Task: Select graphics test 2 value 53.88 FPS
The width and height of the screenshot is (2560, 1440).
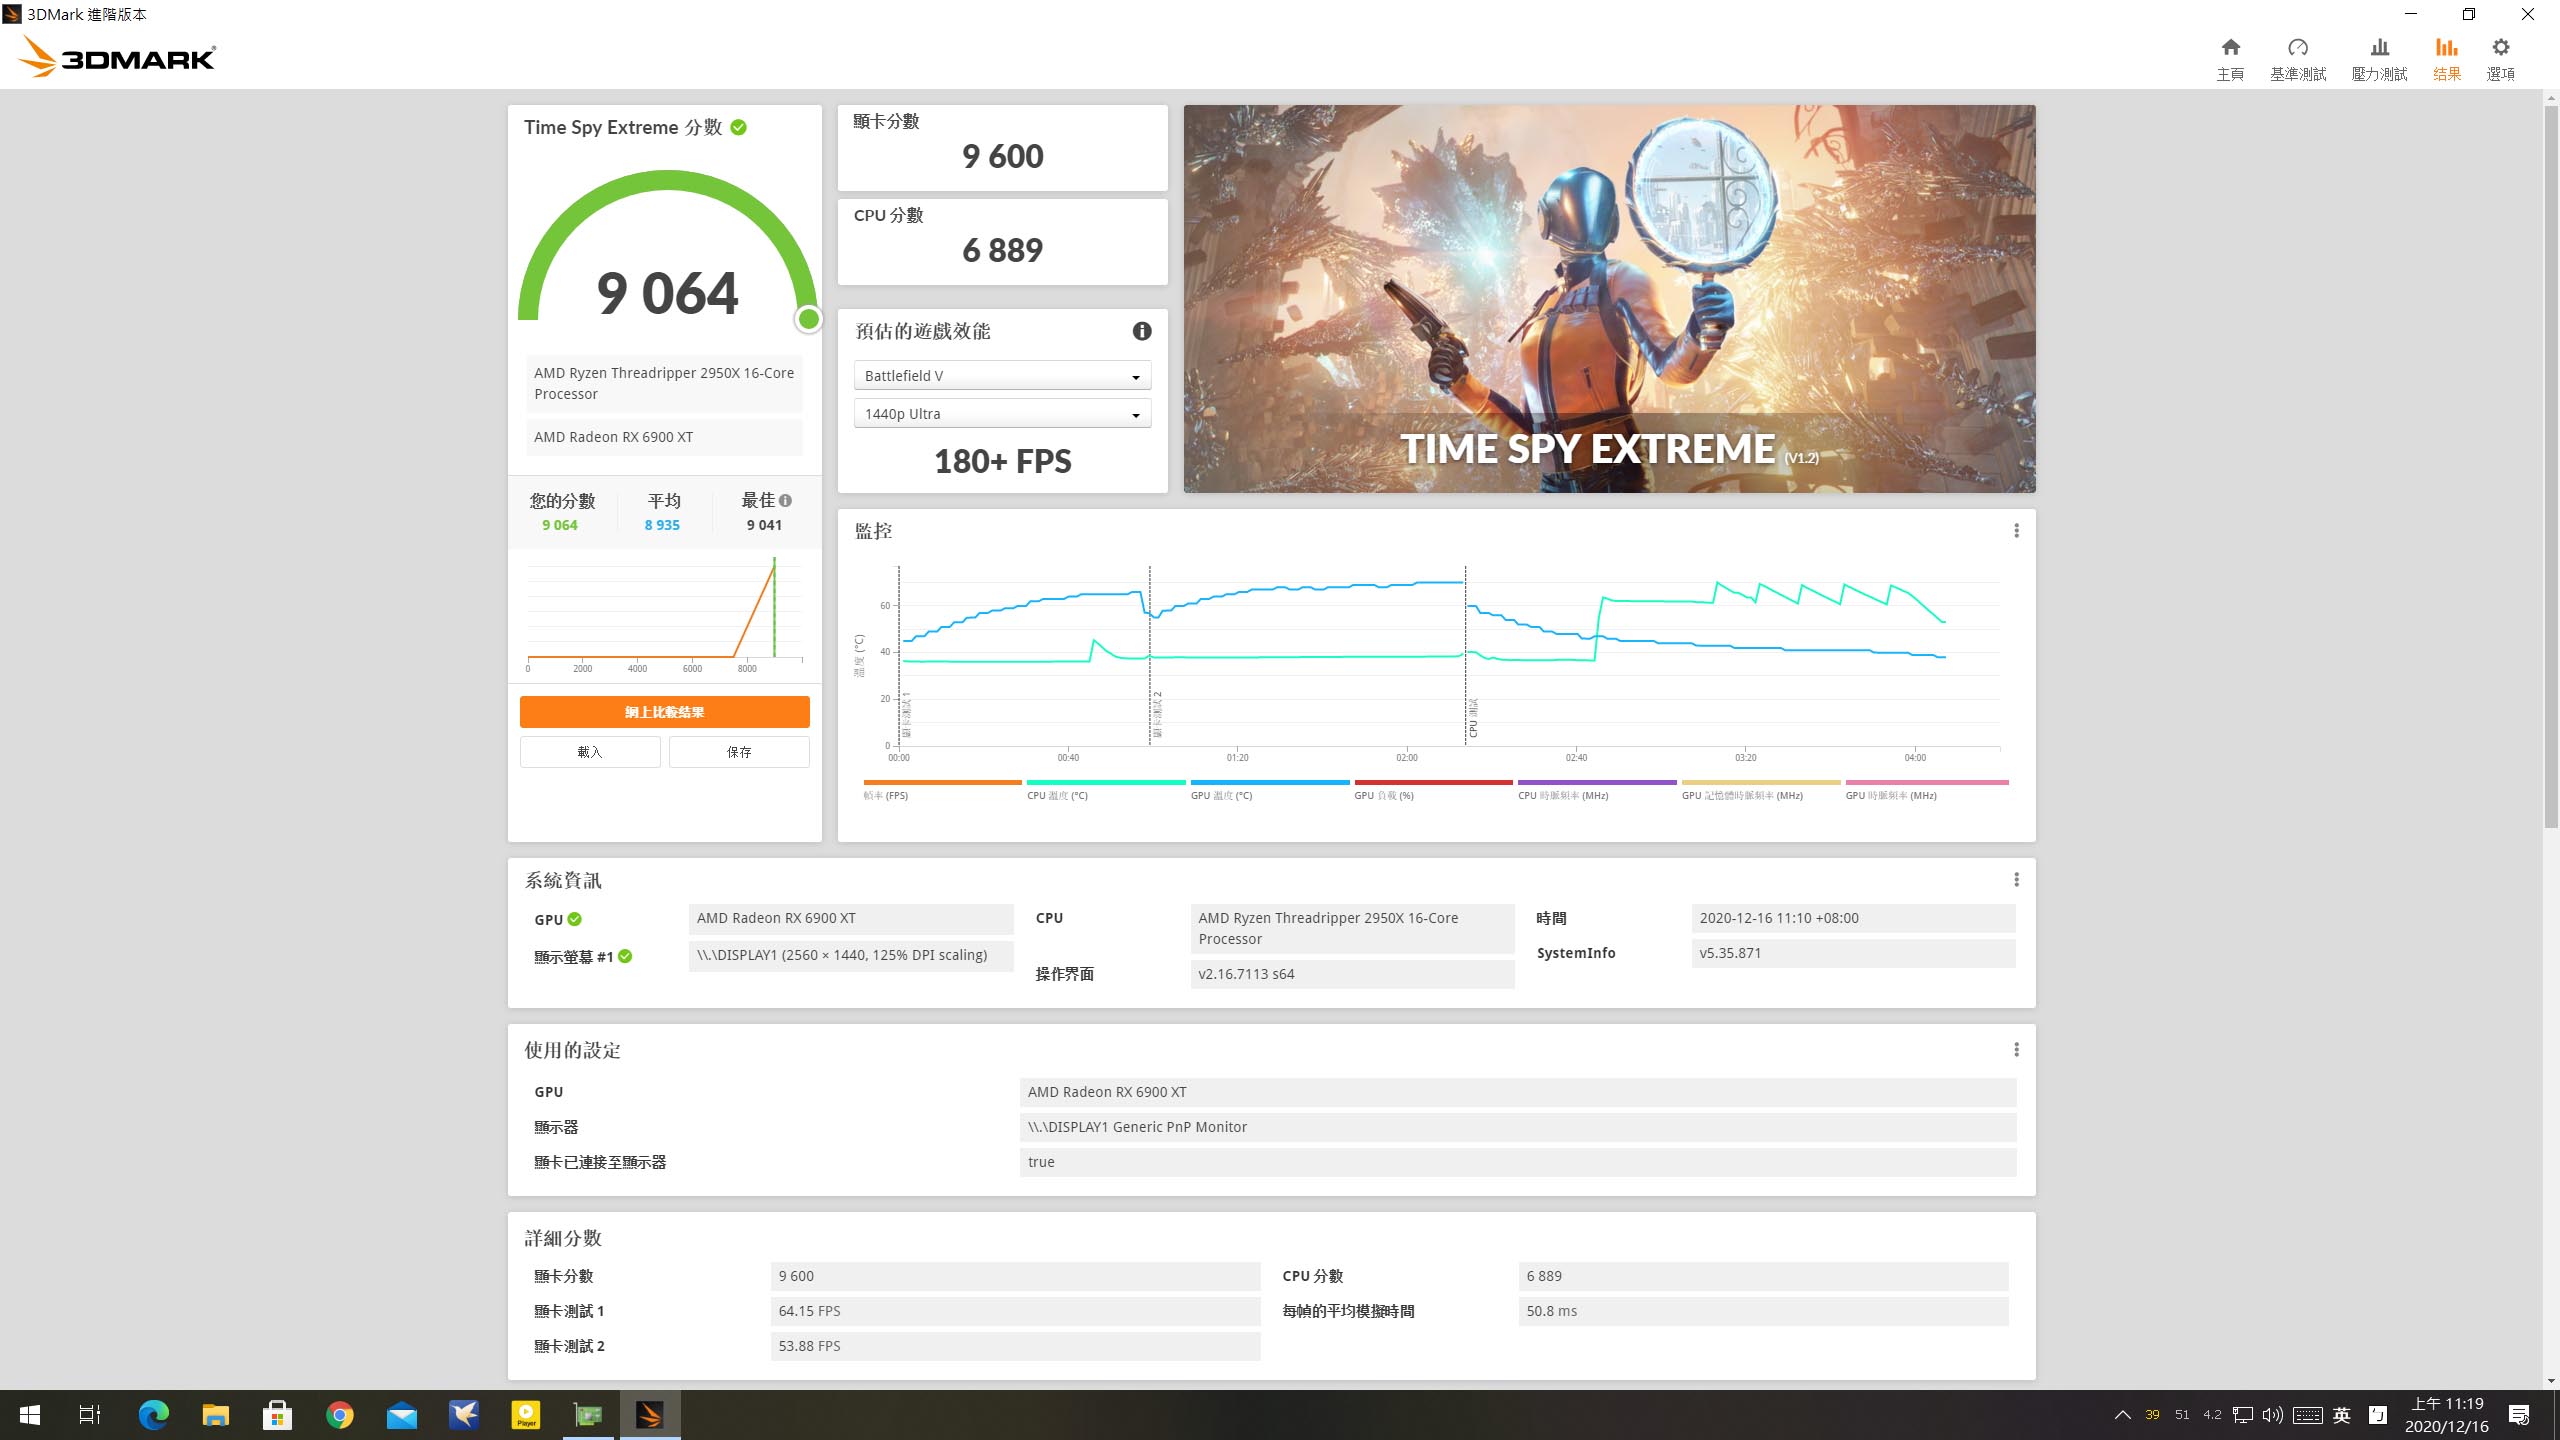Action: [x=1015, y=1346]
